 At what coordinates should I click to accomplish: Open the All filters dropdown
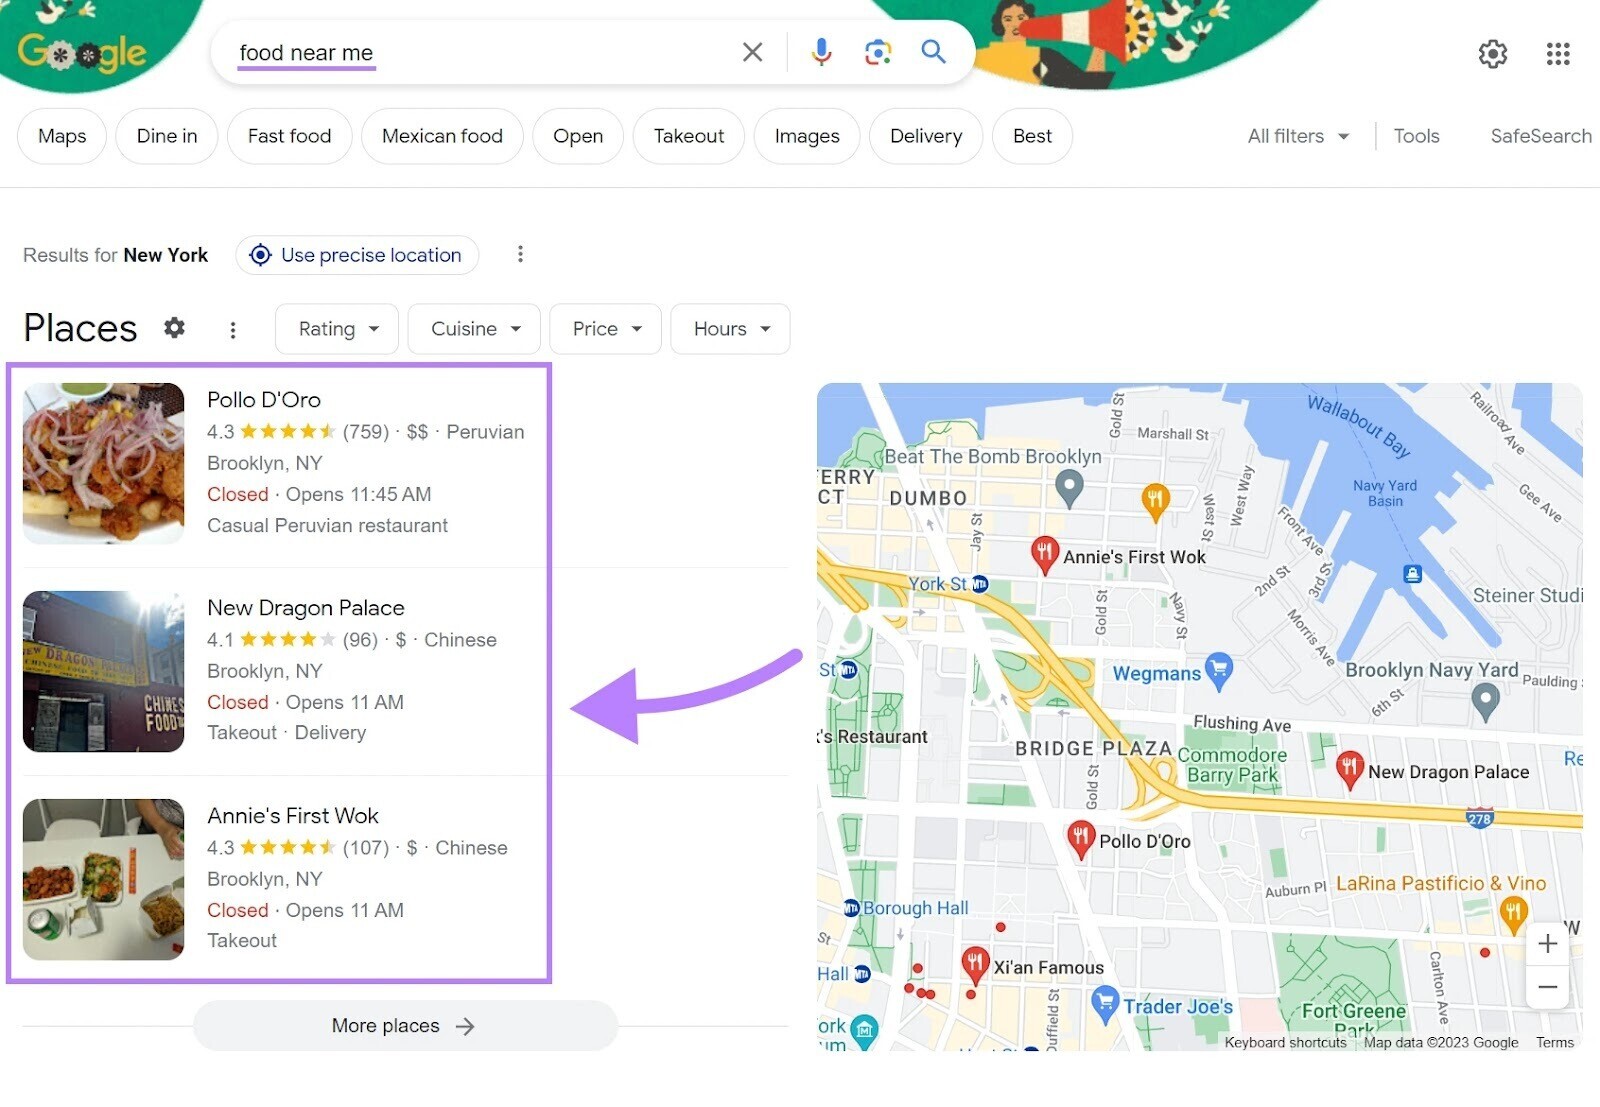pyautogui.click(x=1297, y=136)
